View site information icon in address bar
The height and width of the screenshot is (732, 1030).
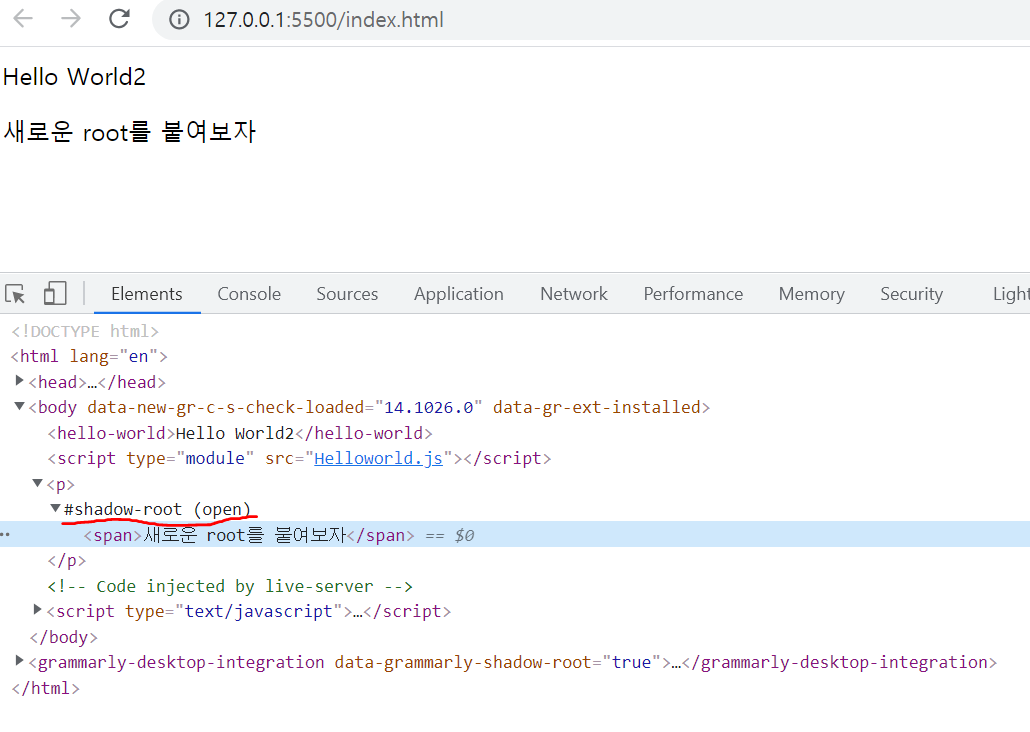point(179,20)
